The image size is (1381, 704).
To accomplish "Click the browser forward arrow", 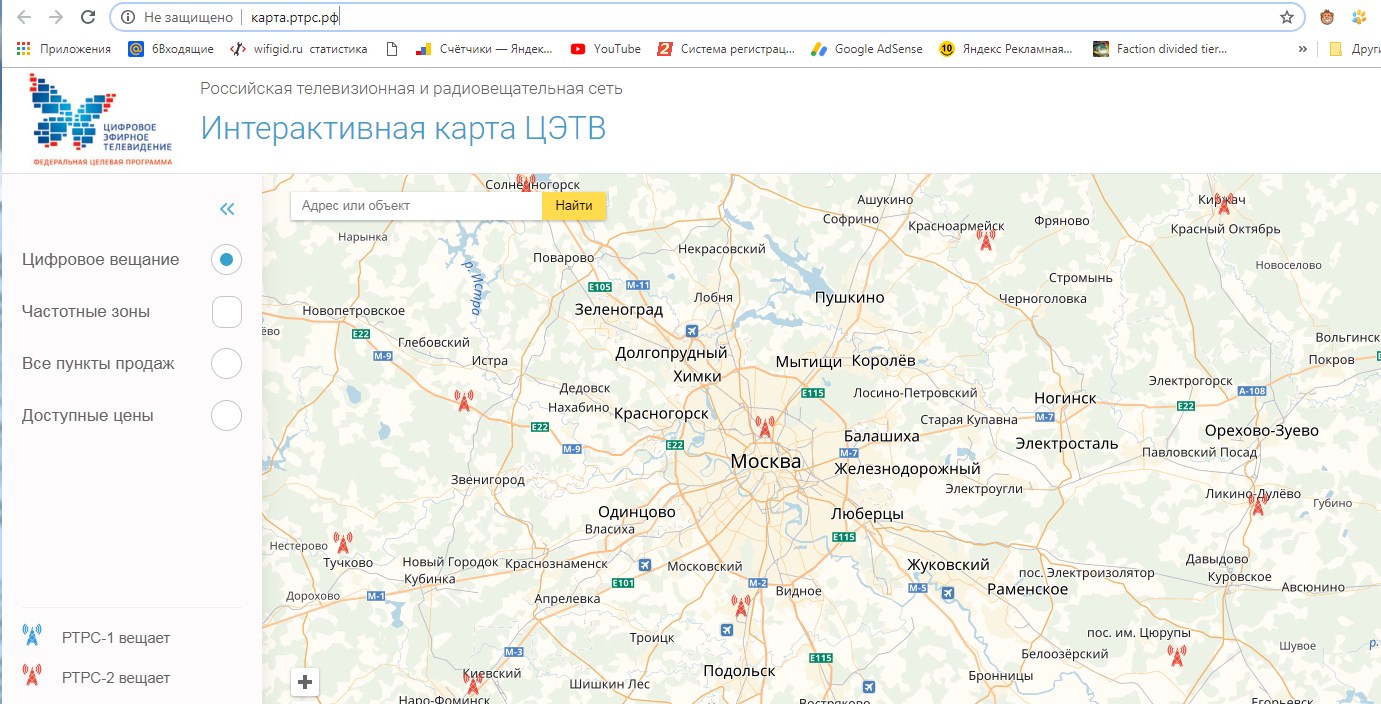I will (x=56, y=17).
